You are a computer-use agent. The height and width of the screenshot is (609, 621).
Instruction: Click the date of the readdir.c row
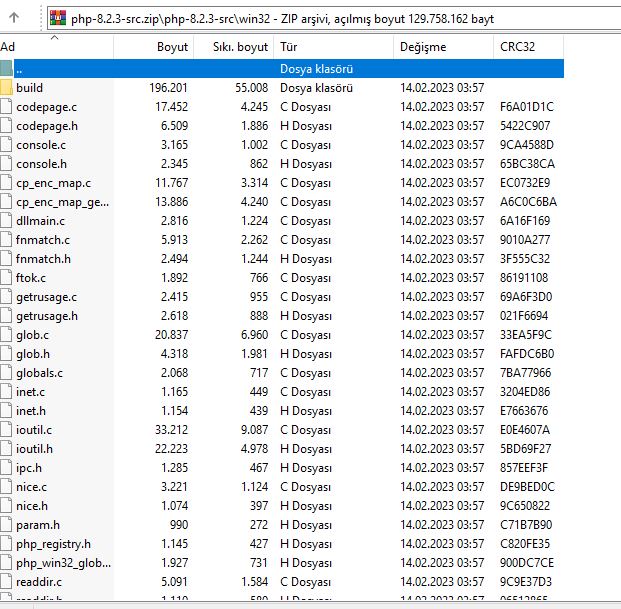pyautogui.click(x=442, y=582)
